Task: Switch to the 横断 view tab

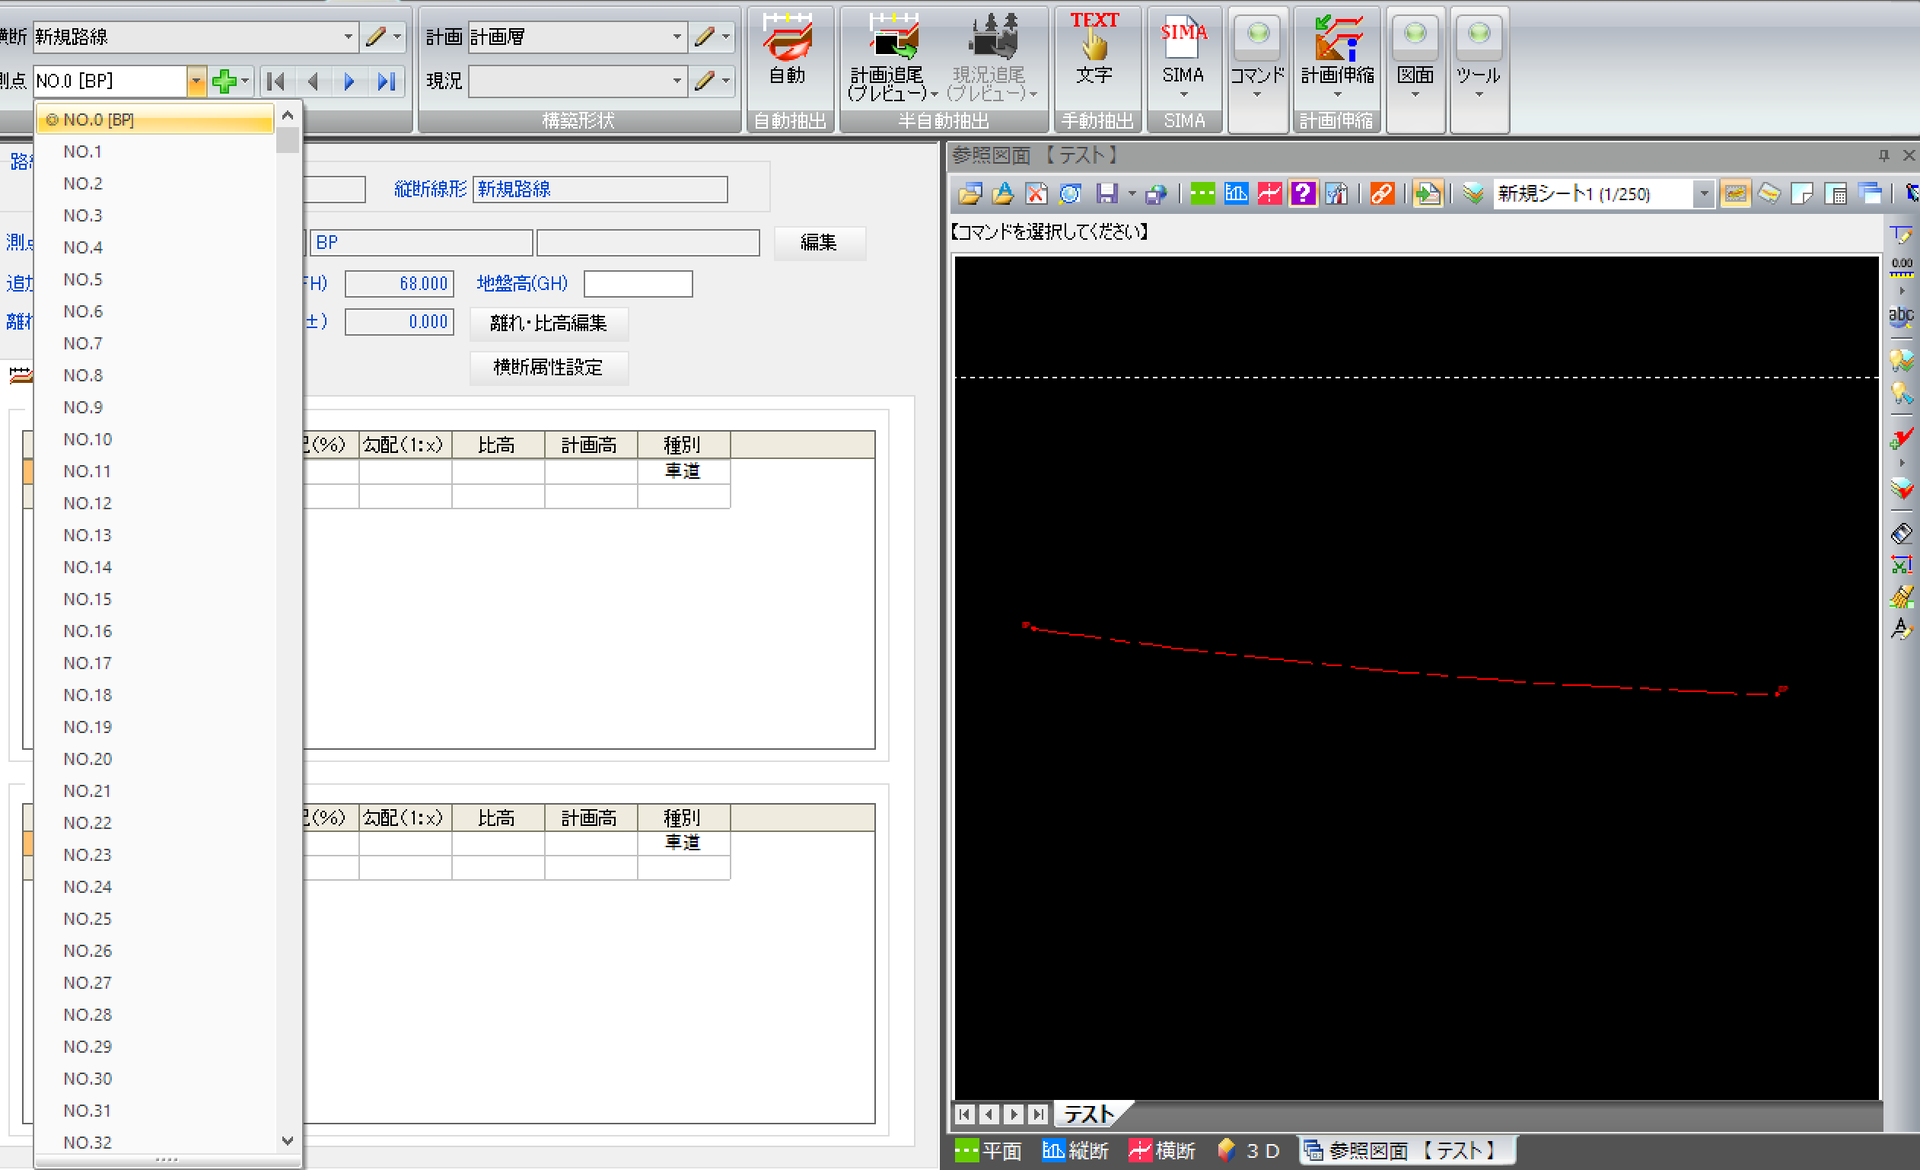Action: pyautogui.click(x=1162, y=1151)
